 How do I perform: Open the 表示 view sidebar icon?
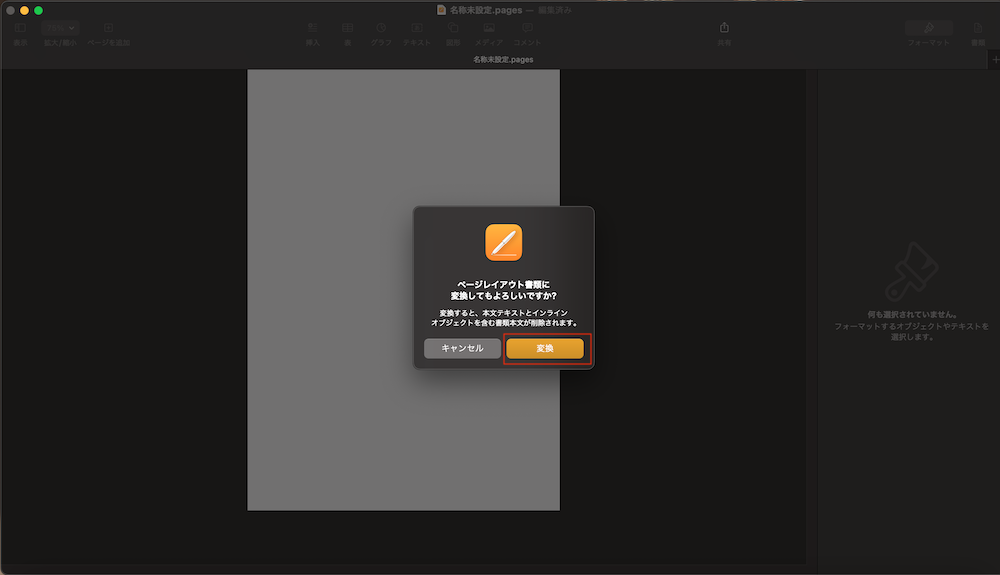20,28
